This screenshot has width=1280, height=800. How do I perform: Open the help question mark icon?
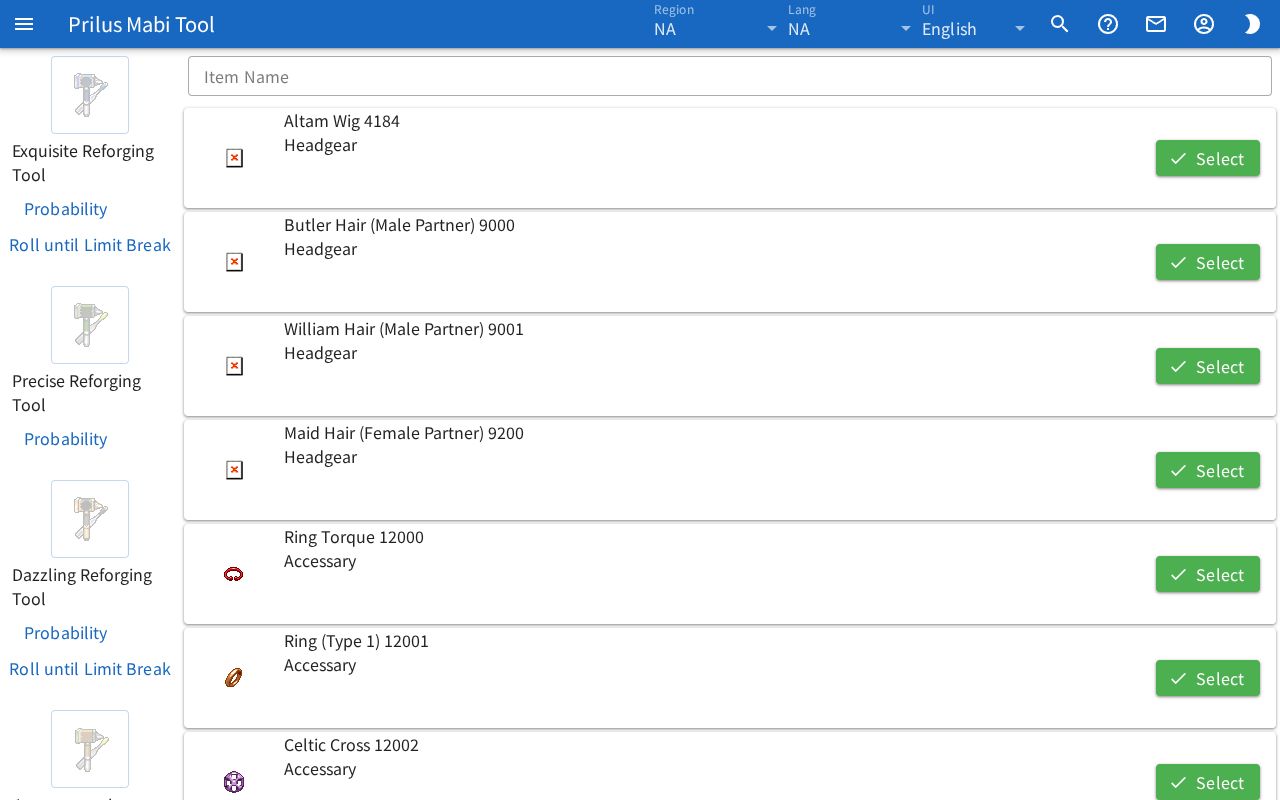point(1108,24)
